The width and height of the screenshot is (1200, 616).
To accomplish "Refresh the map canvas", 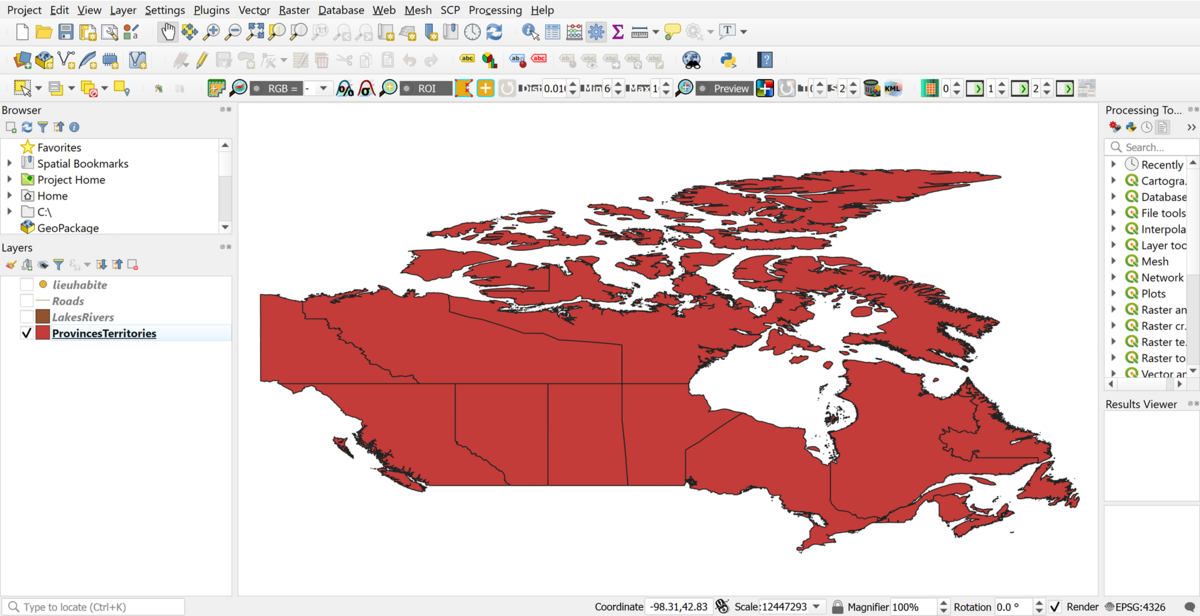I will (x=493, y=31).
